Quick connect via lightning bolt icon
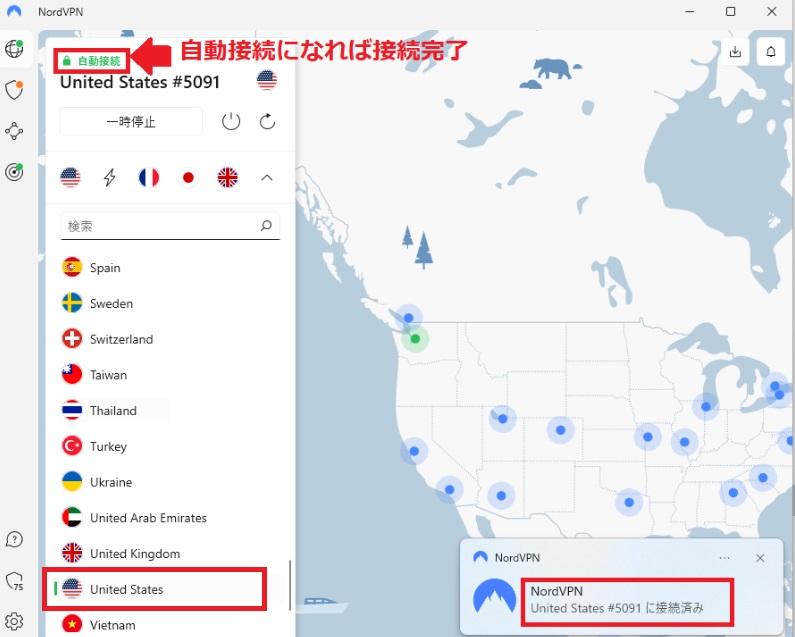 tap(110, 178)
